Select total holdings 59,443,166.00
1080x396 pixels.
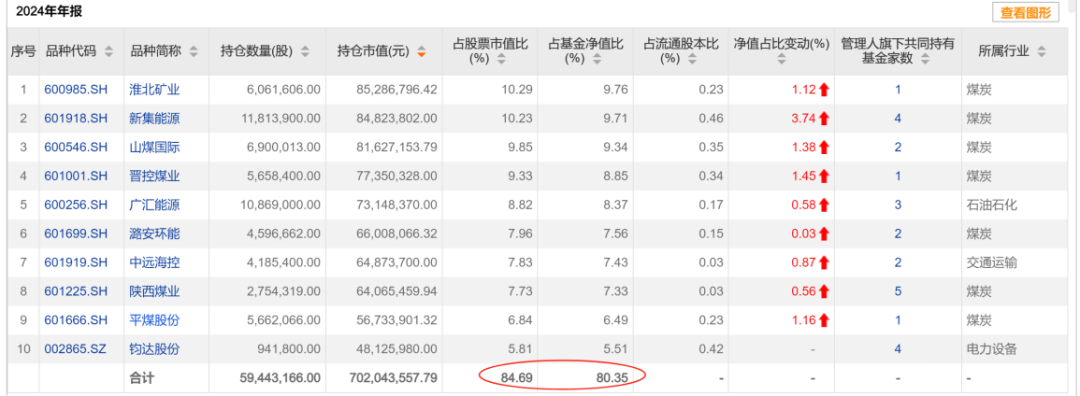(280, 378)
